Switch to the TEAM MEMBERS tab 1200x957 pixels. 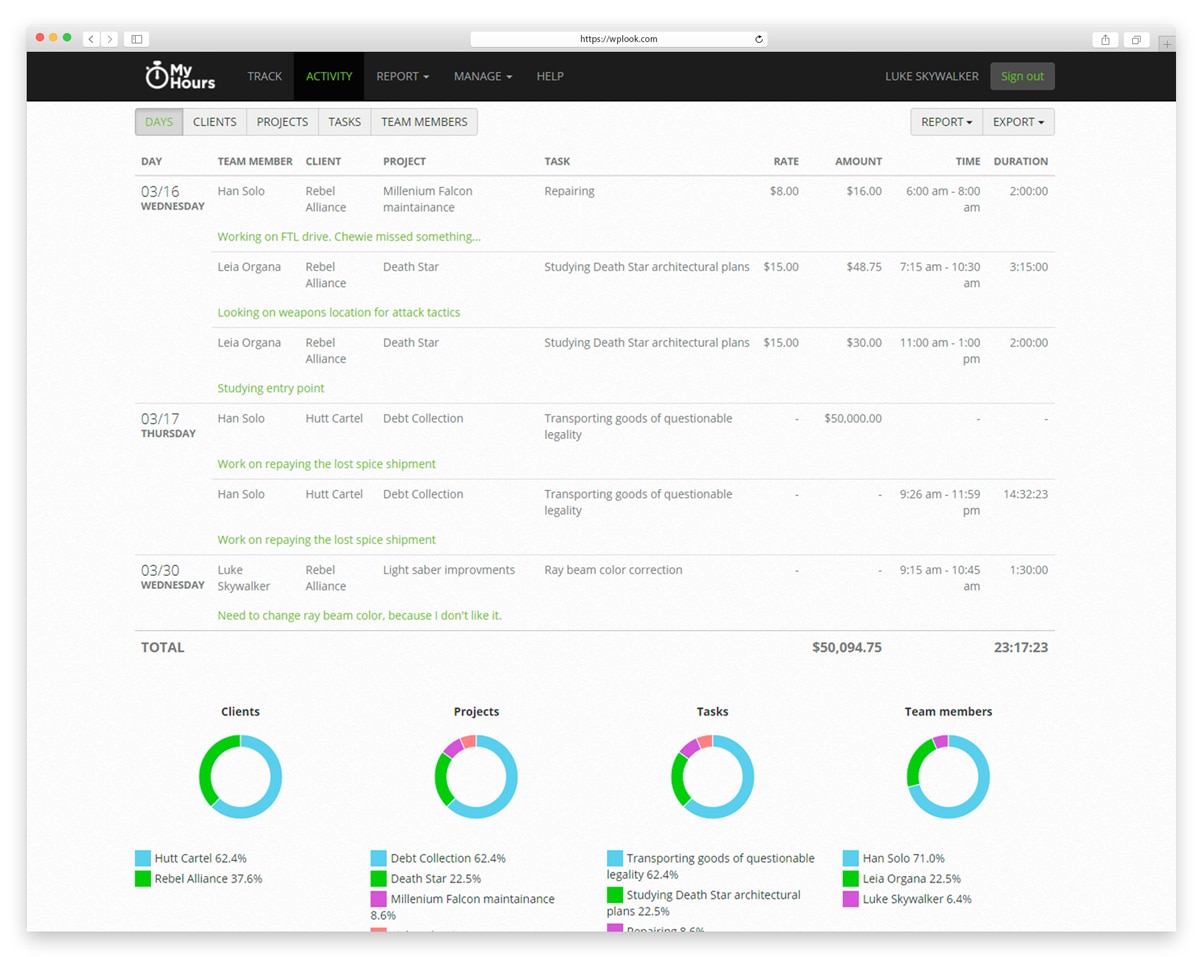pyautogui.click(x=424, y=121)
